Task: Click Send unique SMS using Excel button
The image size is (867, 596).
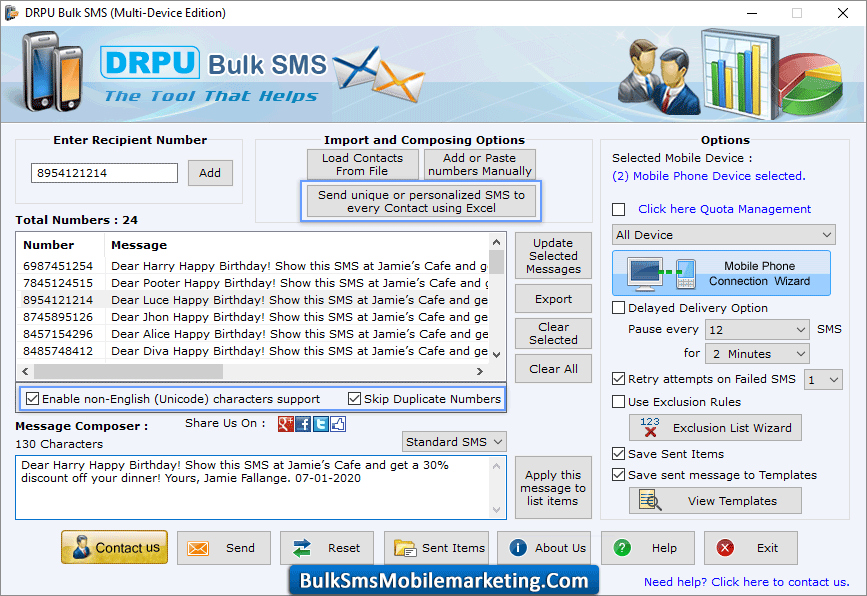Action: (x=421, y=201)
